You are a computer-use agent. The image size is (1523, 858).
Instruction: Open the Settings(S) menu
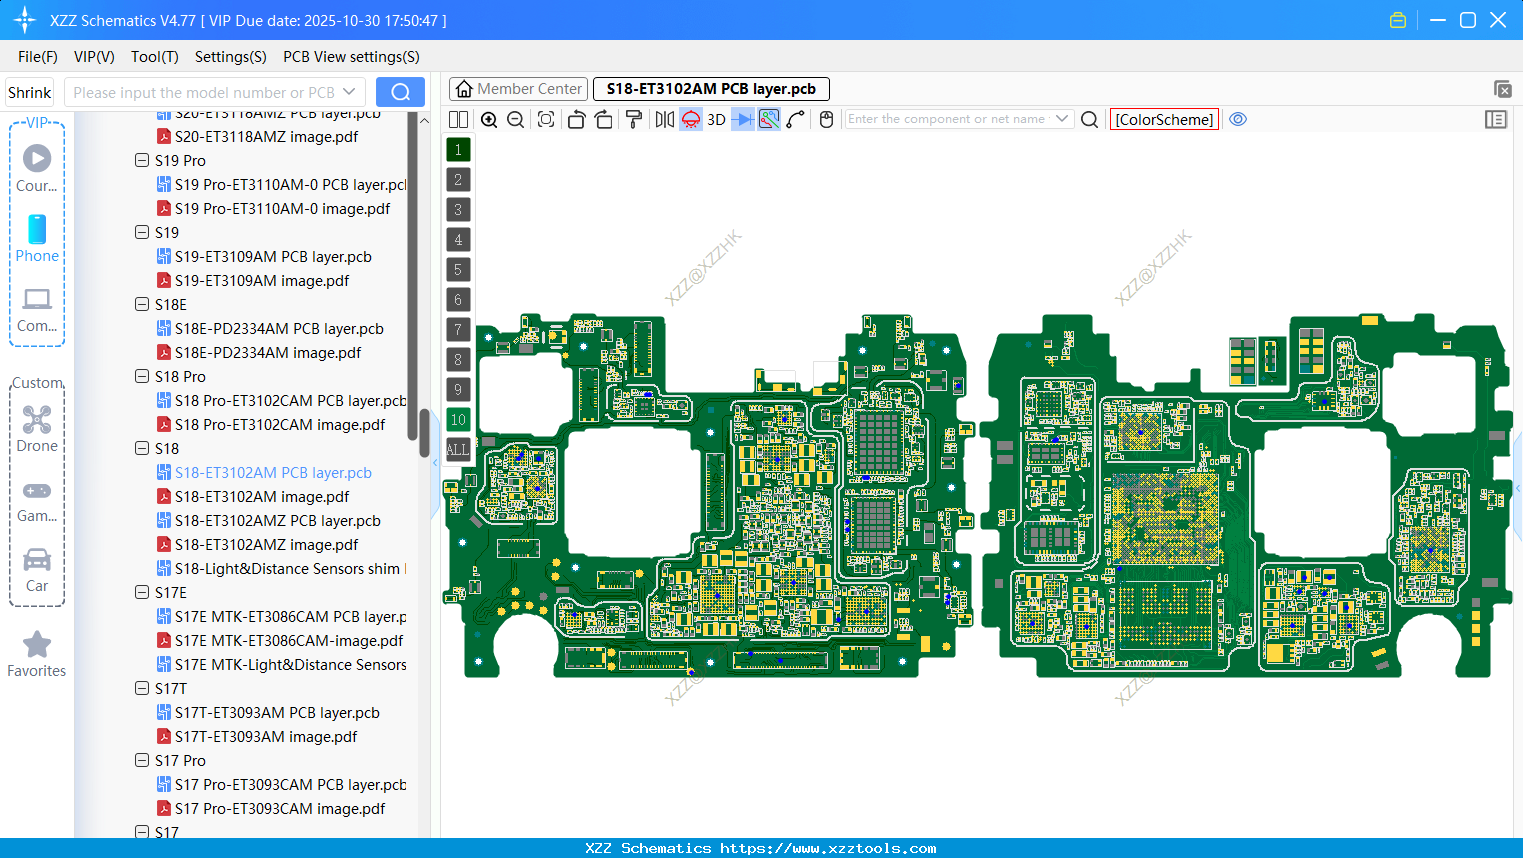[x=230, y=57]
